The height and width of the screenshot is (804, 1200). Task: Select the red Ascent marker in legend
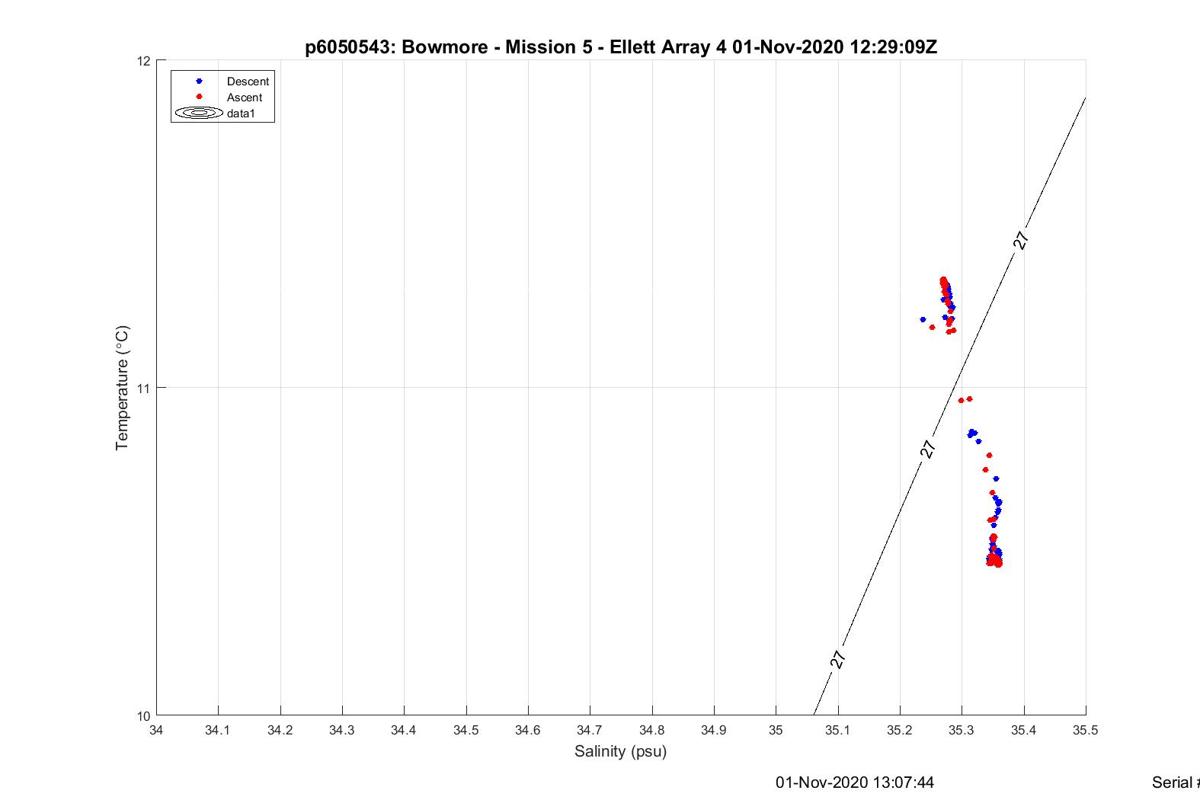199,97
